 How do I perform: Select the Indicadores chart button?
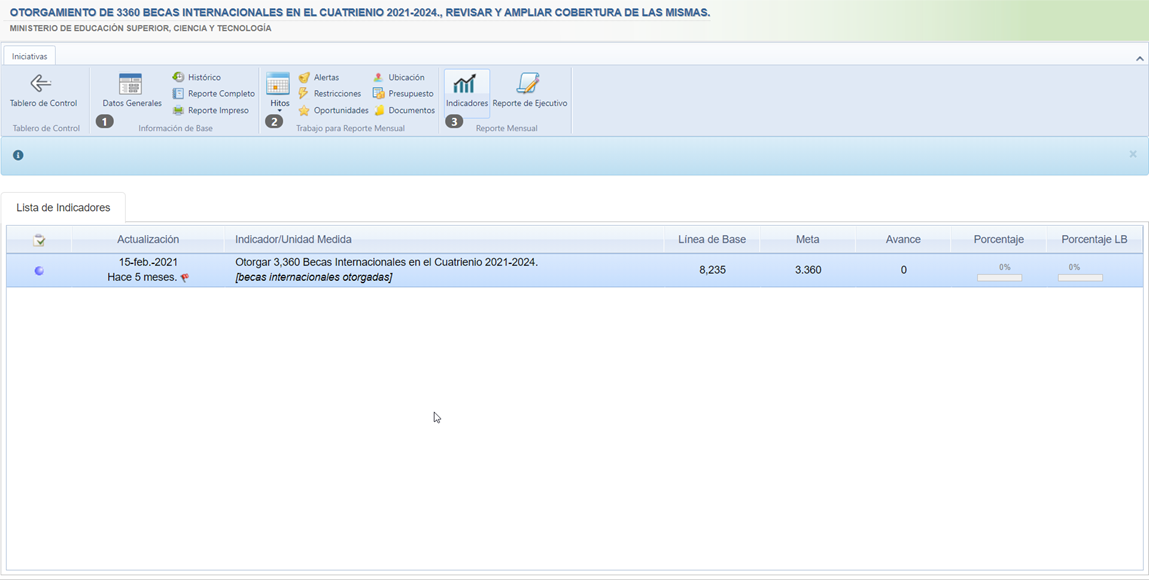point(467,92)
